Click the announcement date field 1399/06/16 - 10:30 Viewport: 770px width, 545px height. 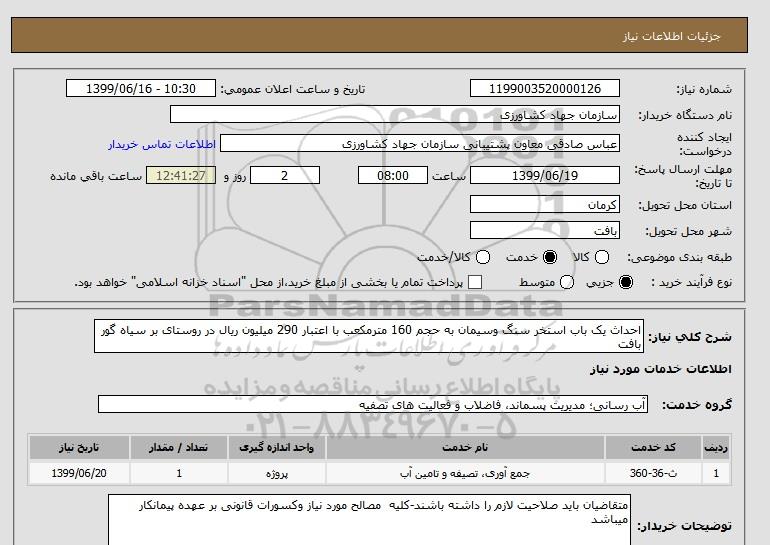[141, 88]
